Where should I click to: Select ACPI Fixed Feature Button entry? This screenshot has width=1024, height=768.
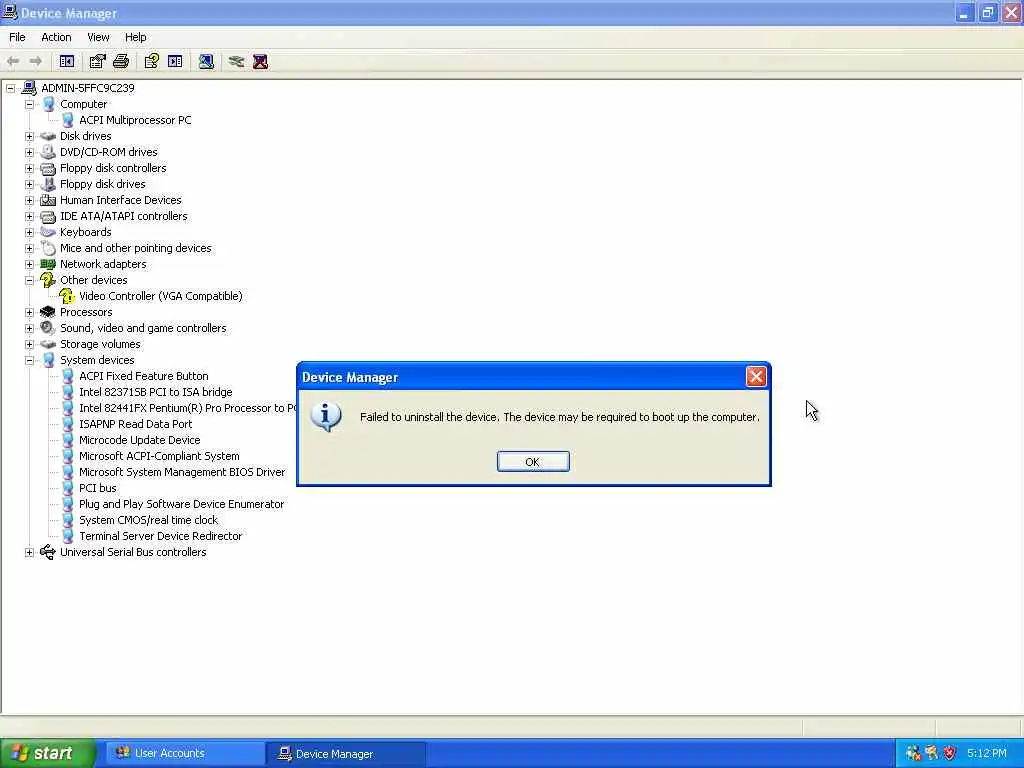click(144, 376)
